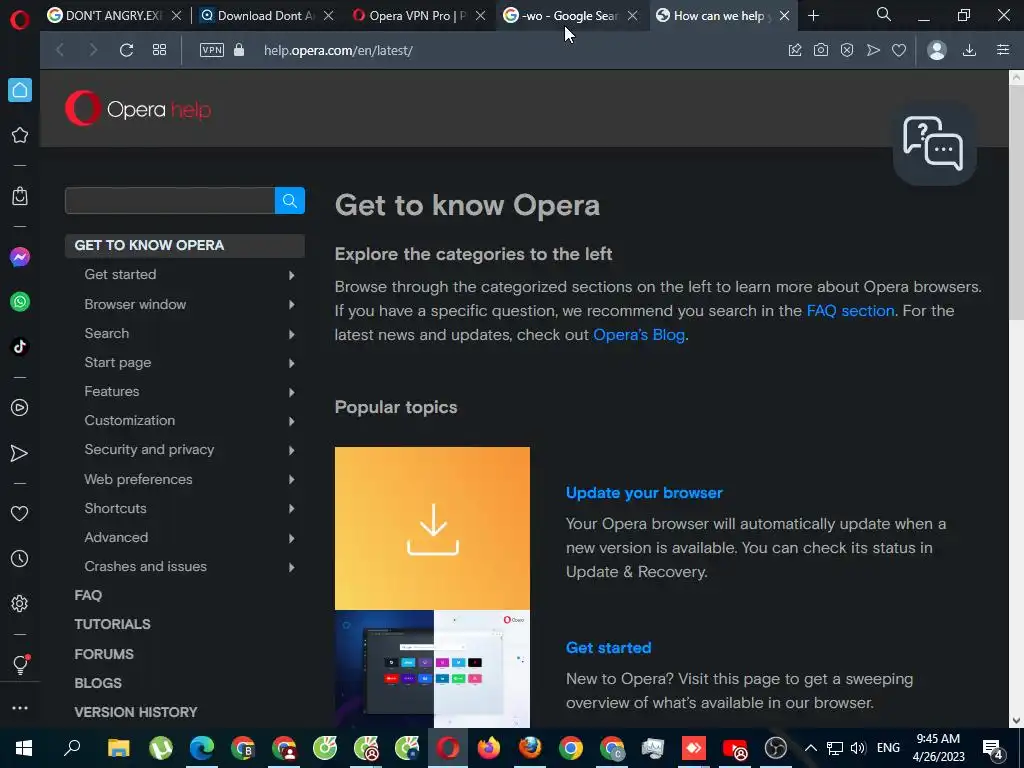Expand the Web preferences arrow
The image size is (1024, 768).
click(x=291, y=480)
